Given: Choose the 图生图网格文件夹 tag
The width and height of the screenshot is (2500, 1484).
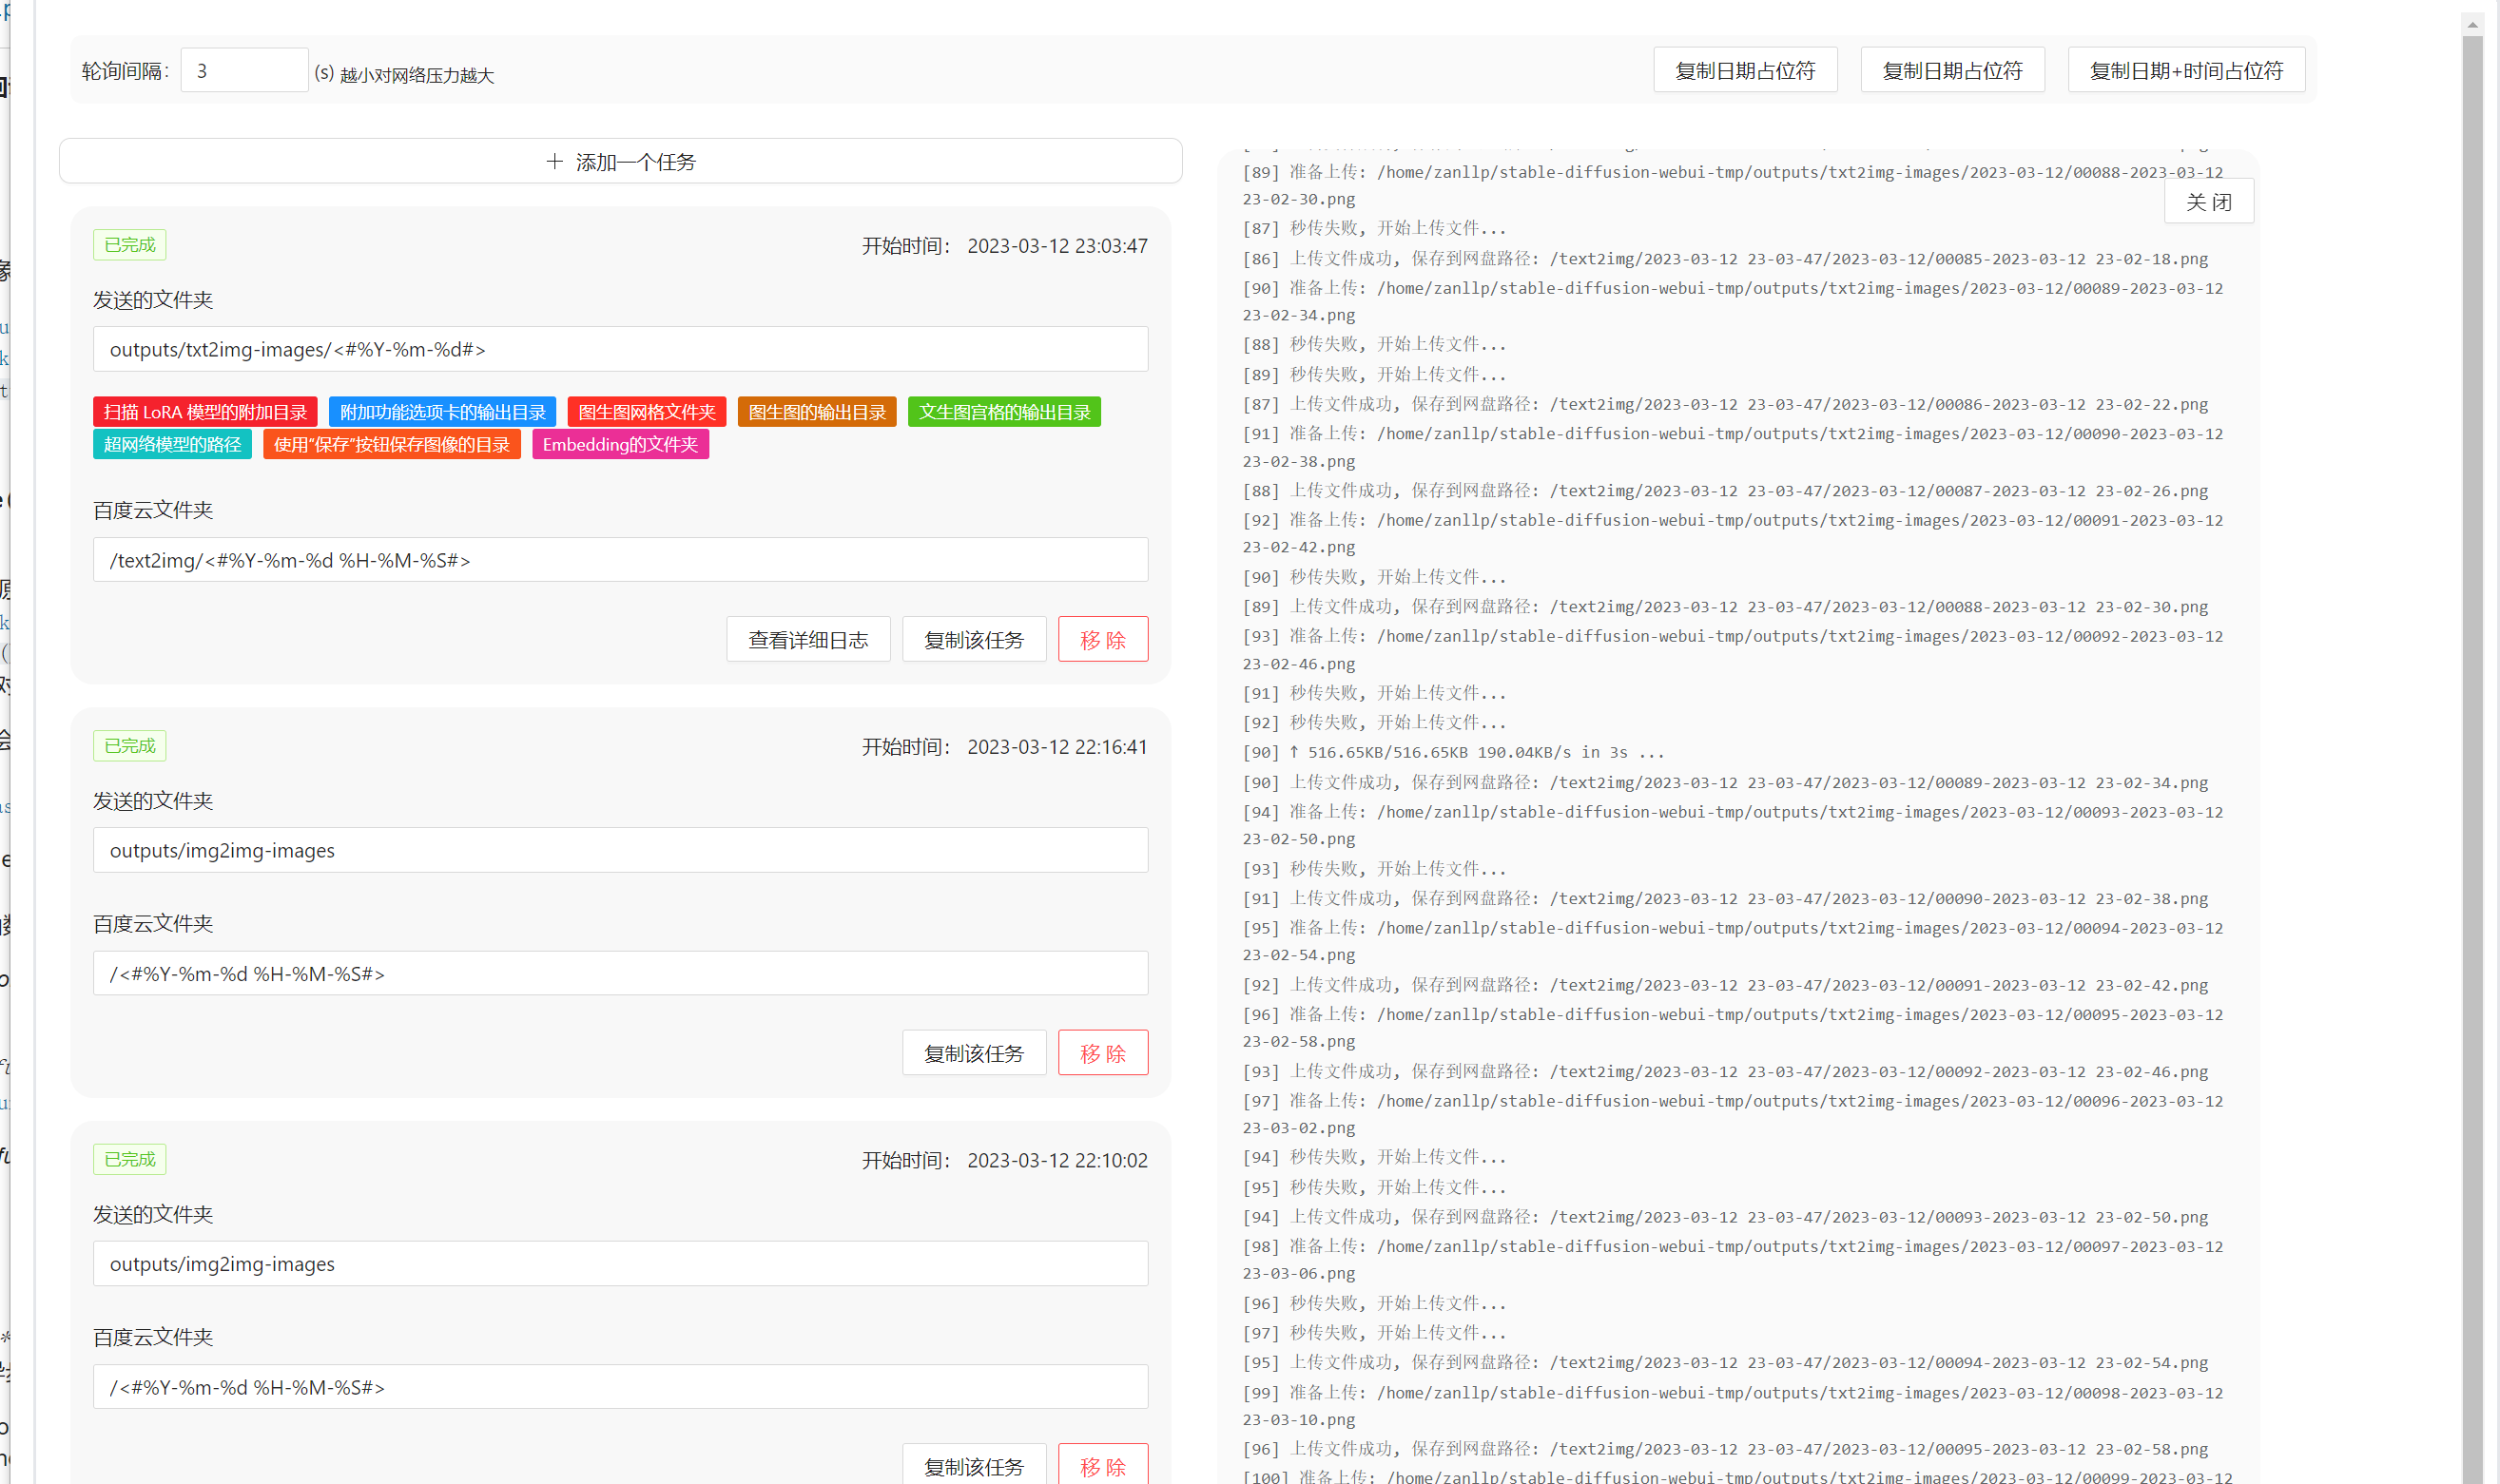Looking at the screenshot, I should [x=646, y=412].
